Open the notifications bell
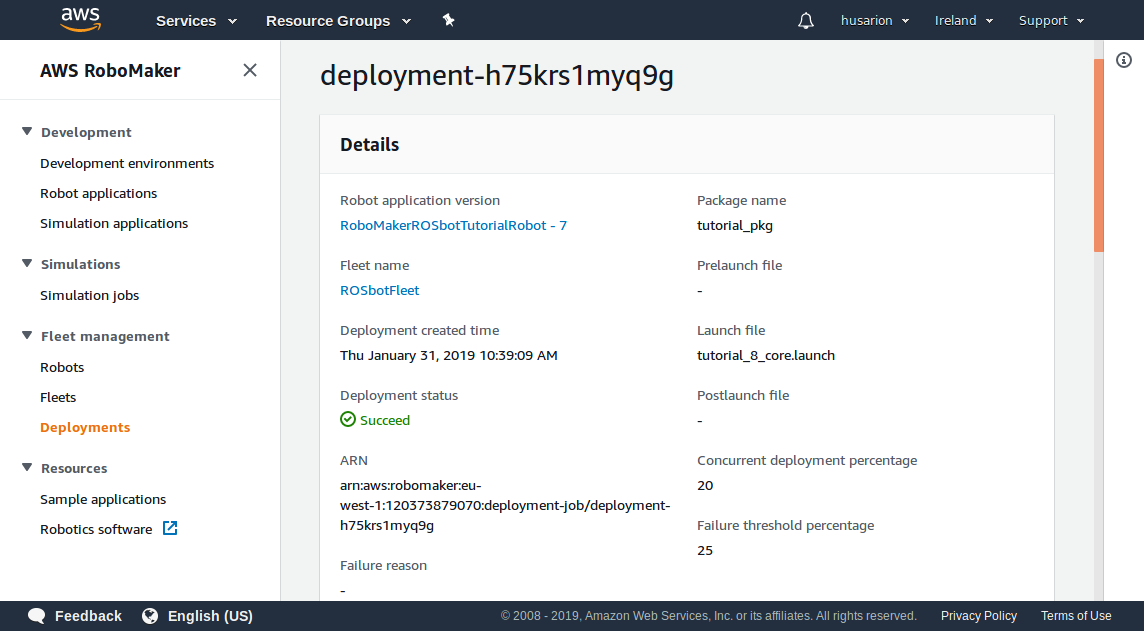Screen dimensions: 1144x631 tap(805, 20)
